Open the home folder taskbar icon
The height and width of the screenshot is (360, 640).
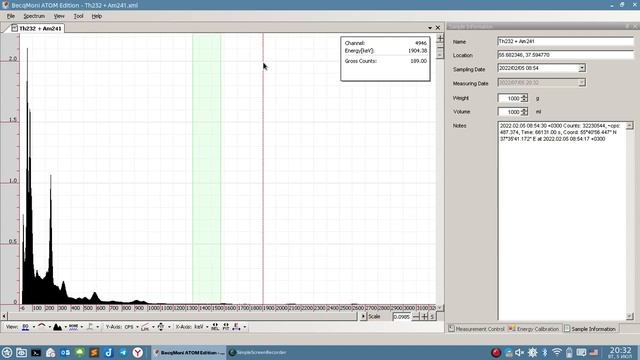(x=50, y=353)
